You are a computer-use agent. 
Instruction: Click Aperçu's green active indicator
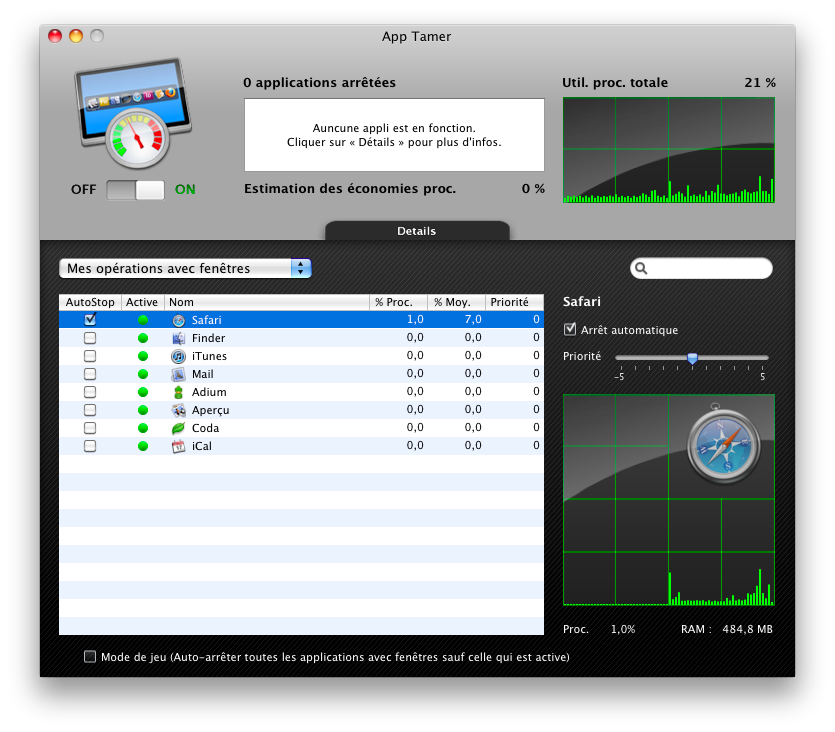click(x=143, y=410)
